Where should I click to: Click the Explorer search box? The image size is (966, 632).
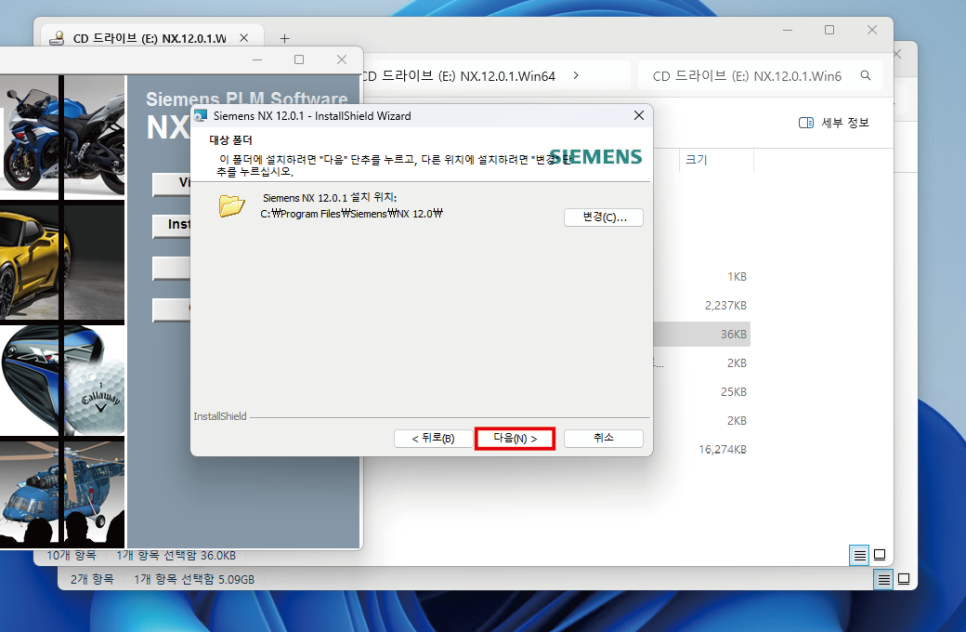point(760,76)
